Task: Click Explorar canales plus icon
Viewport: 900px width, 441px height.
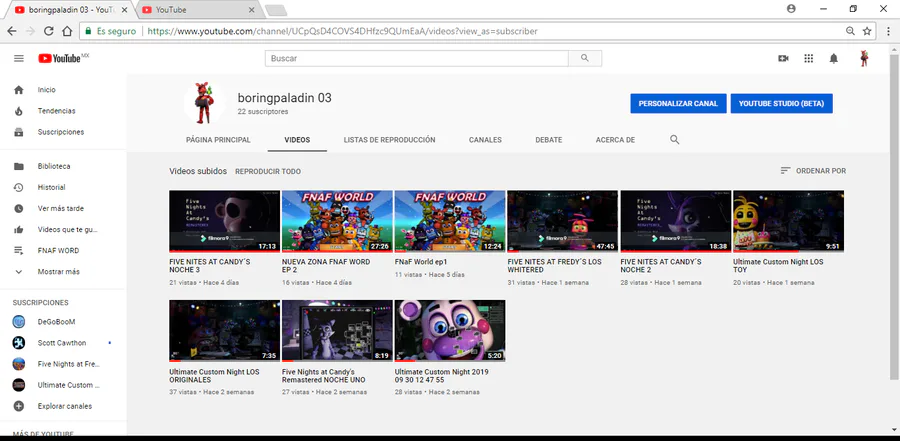Action: pos(19,406)
